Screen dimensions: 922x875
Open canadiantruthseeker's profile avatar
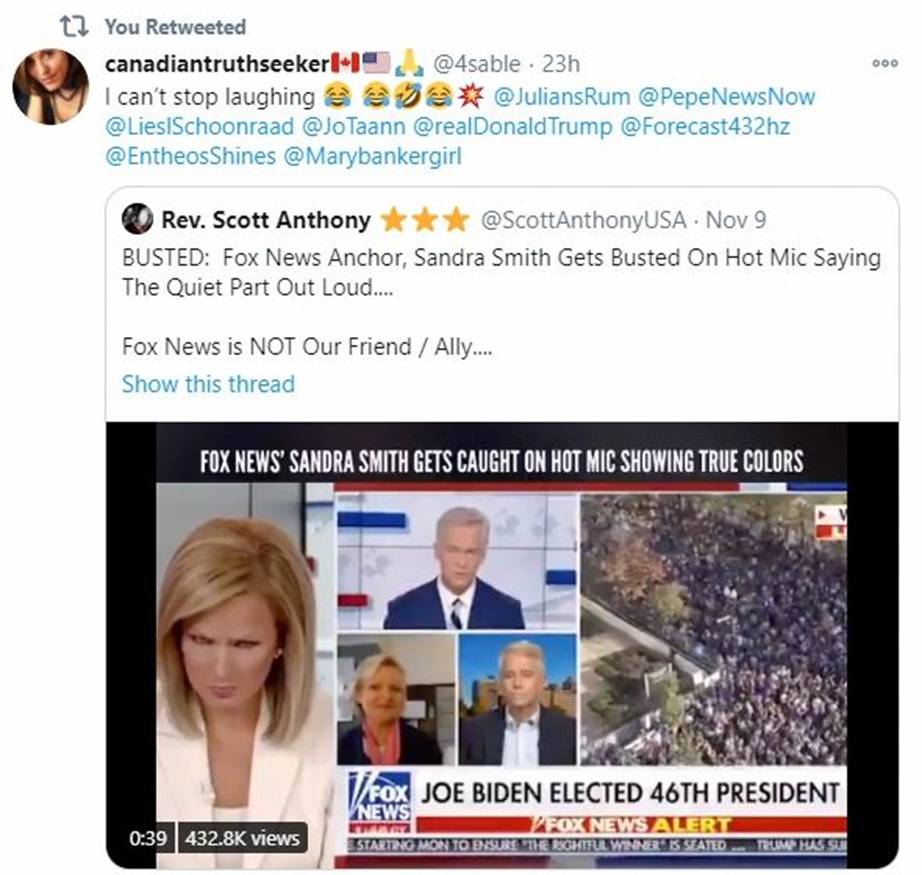[x=50, y=86]
